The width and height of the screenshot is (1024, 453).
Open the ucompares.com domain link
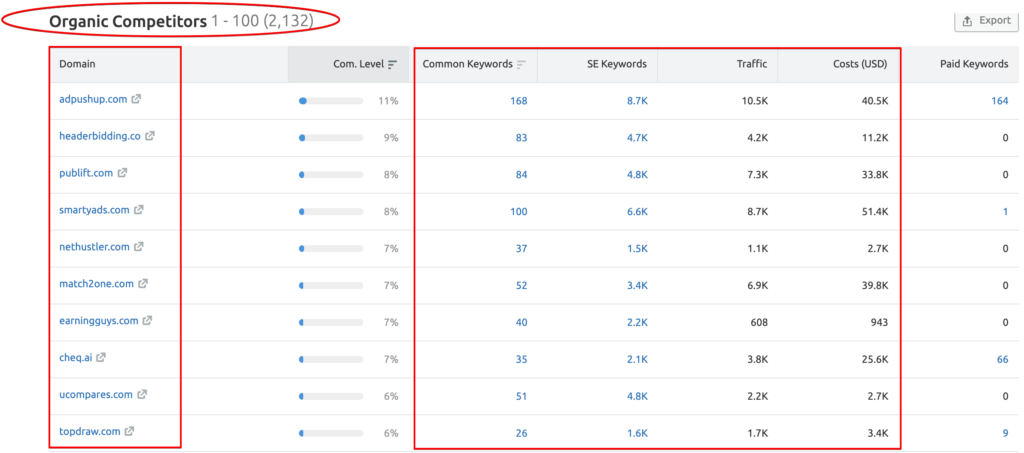(x=96, y=394)
